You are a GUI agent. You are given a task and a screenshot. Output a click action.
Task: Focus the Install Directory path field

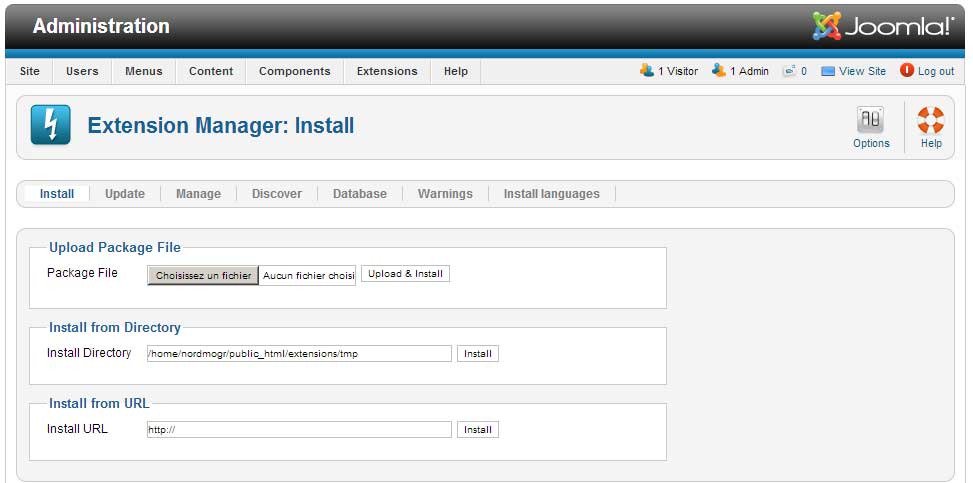[x=299, y=354]
